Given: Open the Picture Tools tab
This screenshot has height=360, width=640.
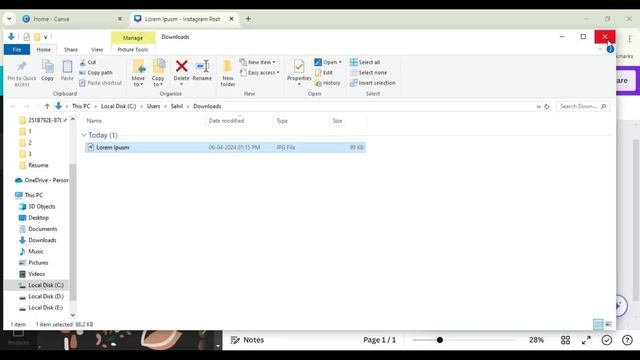Looking at the screenshot, I should [133, 49].
